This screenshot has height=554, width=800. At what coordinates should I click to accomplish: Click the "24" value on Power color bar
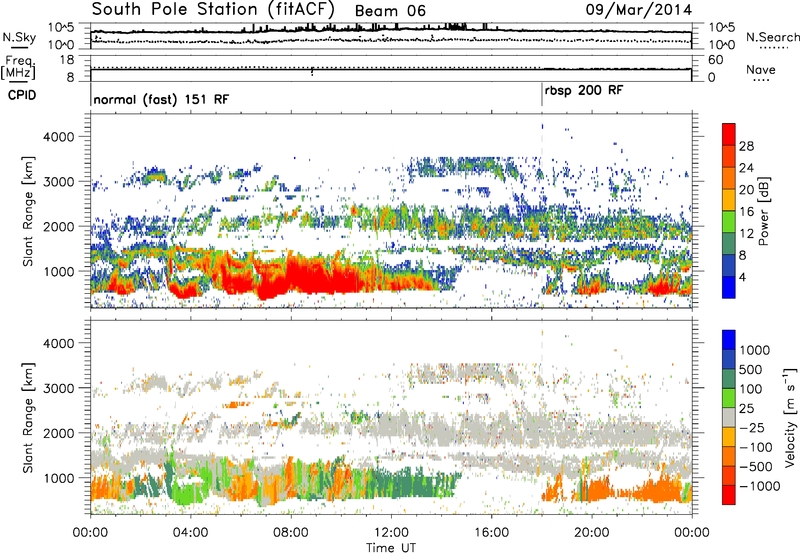click(746, 168)
